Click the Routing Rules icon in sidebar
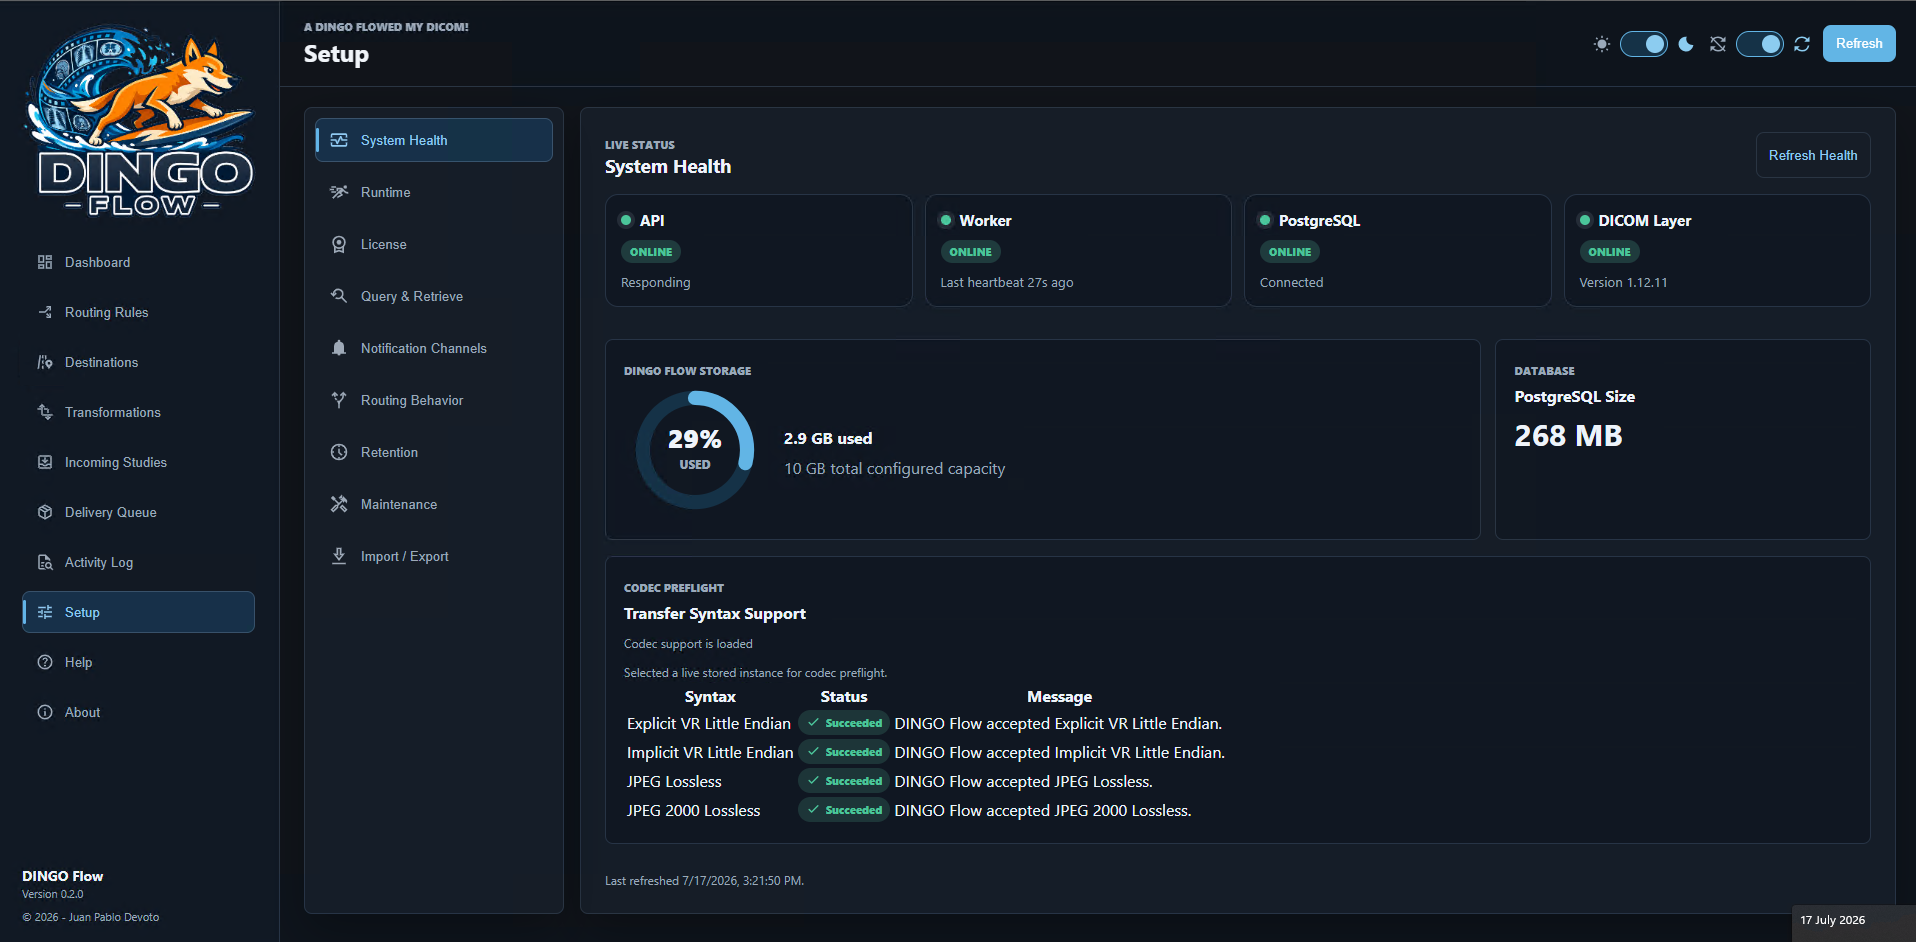 coord(45,312)
